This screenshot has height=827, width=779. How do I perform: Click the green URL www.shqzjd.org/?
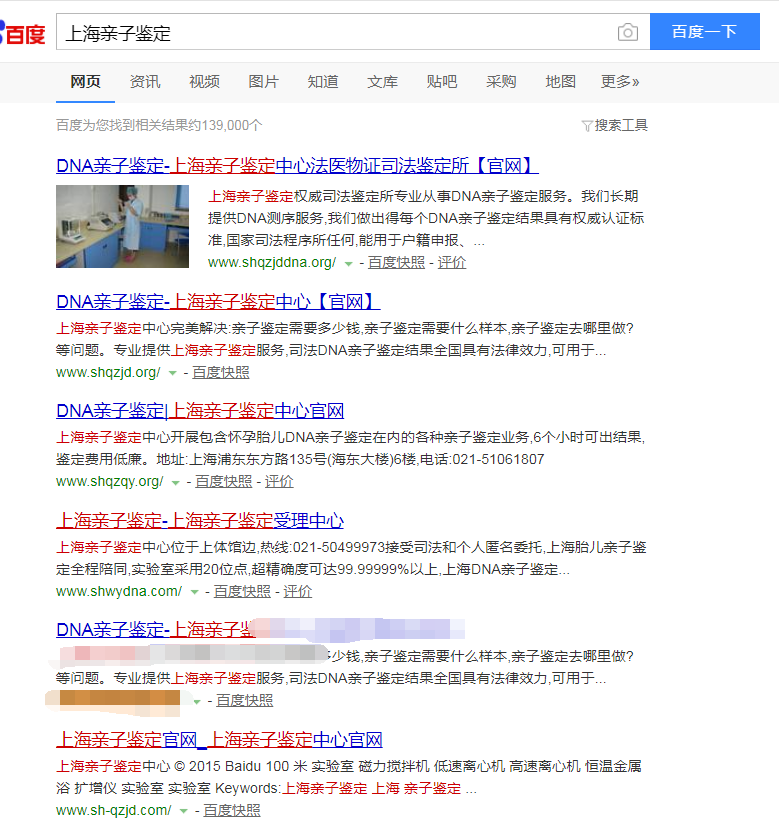108,372
